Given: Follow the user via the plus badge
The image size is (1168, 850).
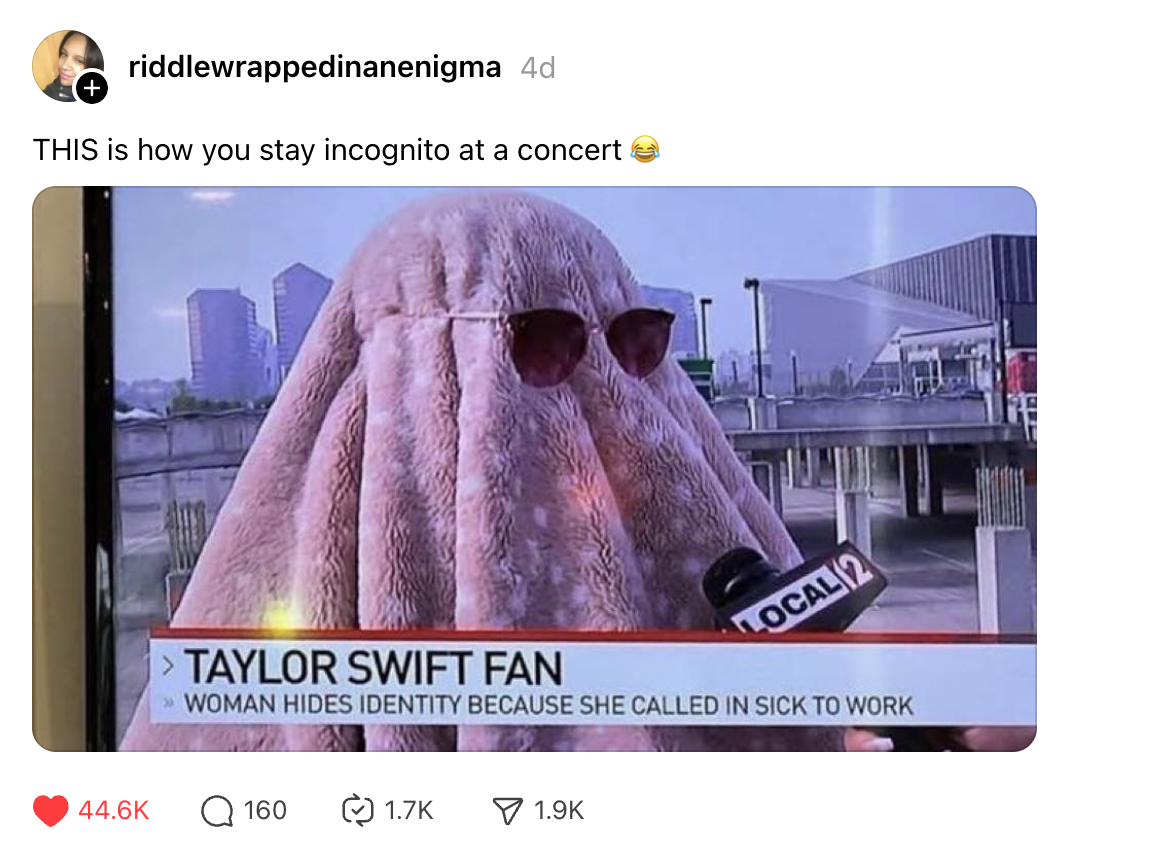Looking at the screenshot, I should click(92, 89).
